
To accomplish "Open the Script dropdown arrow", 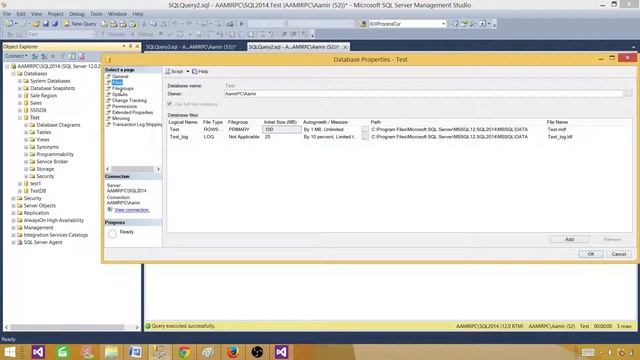I will coord(188,71).
